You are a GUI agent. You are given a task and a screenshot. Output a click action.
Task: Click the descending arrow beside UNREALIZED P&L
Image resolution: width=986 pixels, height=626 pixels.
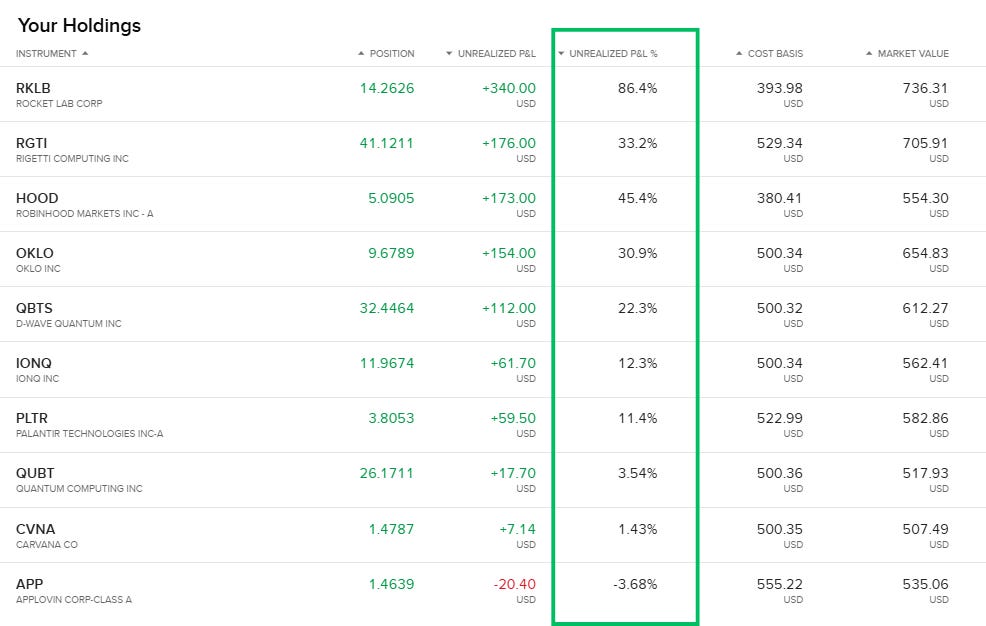[449, 53]
